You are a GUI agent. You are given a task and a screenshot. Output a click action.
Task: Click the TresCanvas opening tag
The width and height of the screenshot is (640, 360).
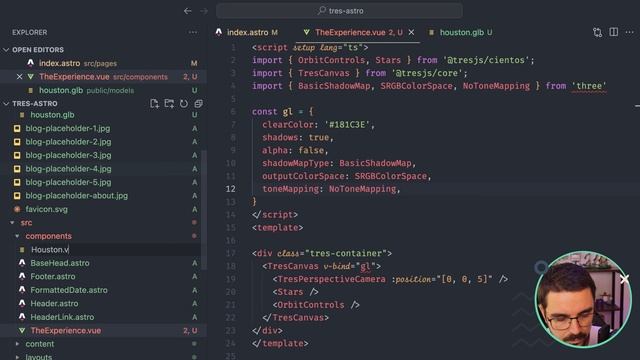tap(322, 266)
